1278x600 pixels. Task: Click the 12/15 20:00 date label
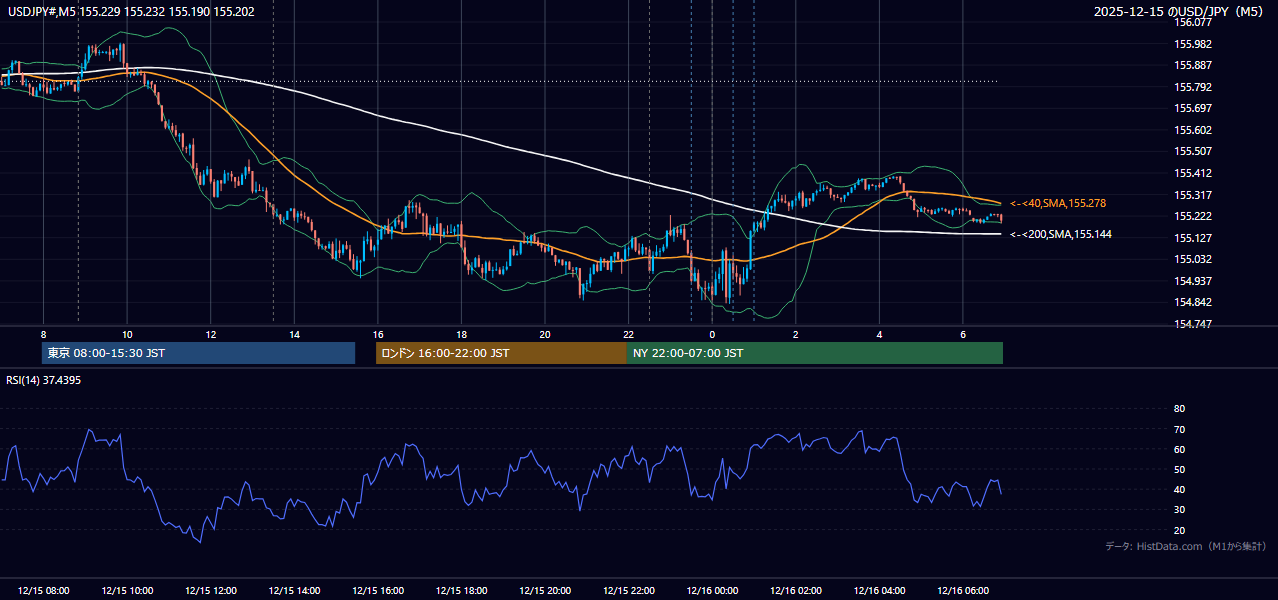tap(545, 591)
